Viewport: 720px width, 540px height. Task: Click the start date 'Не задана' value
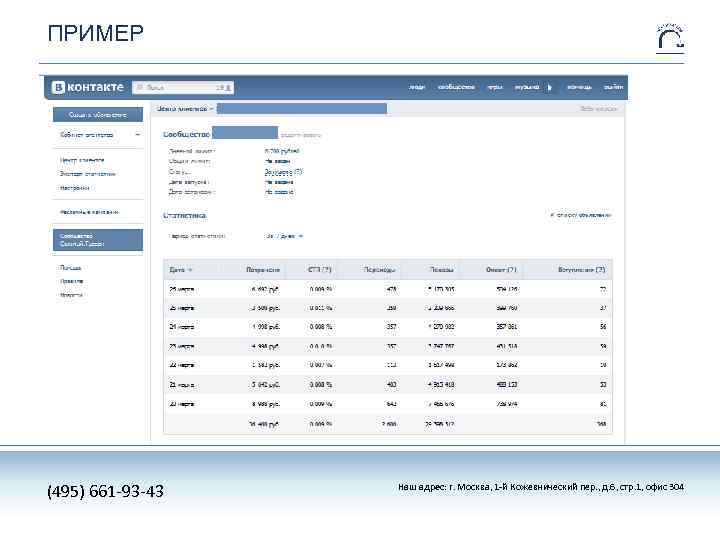pyautogui.click(x=279, y=182)
